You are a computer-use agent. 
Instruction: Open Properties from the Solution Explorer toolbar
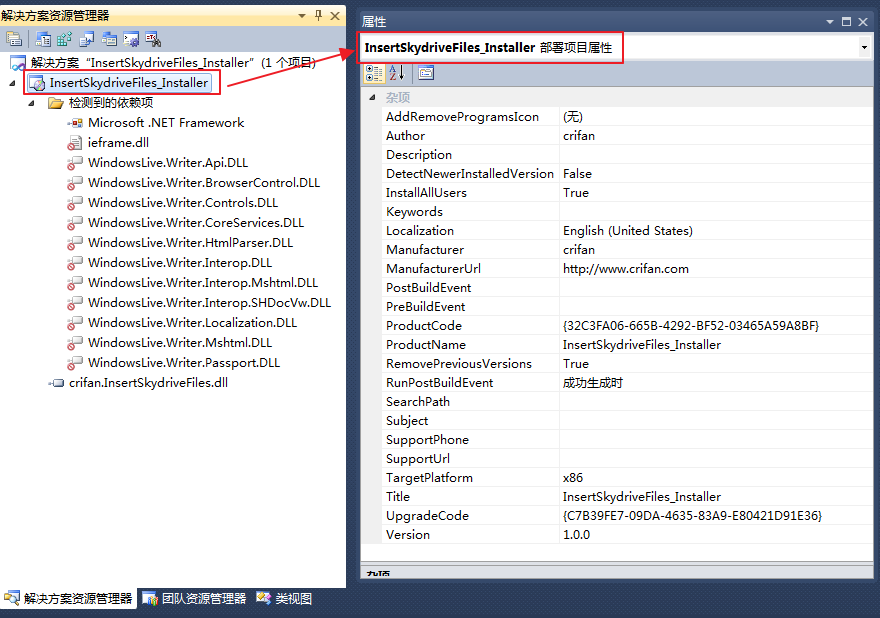click(x=13, y=39)
